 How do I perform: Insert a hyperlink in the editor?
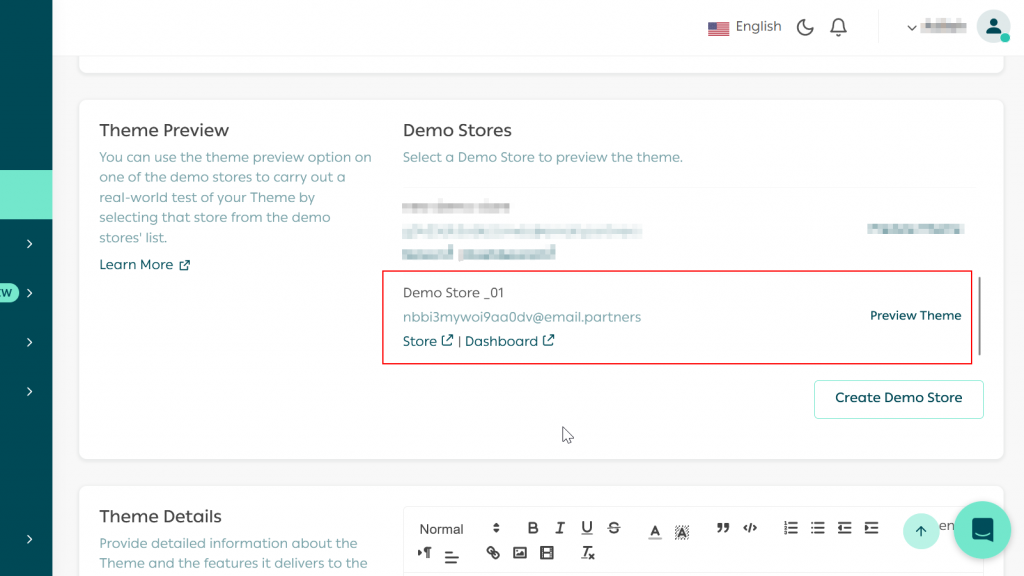pos(492,551)
